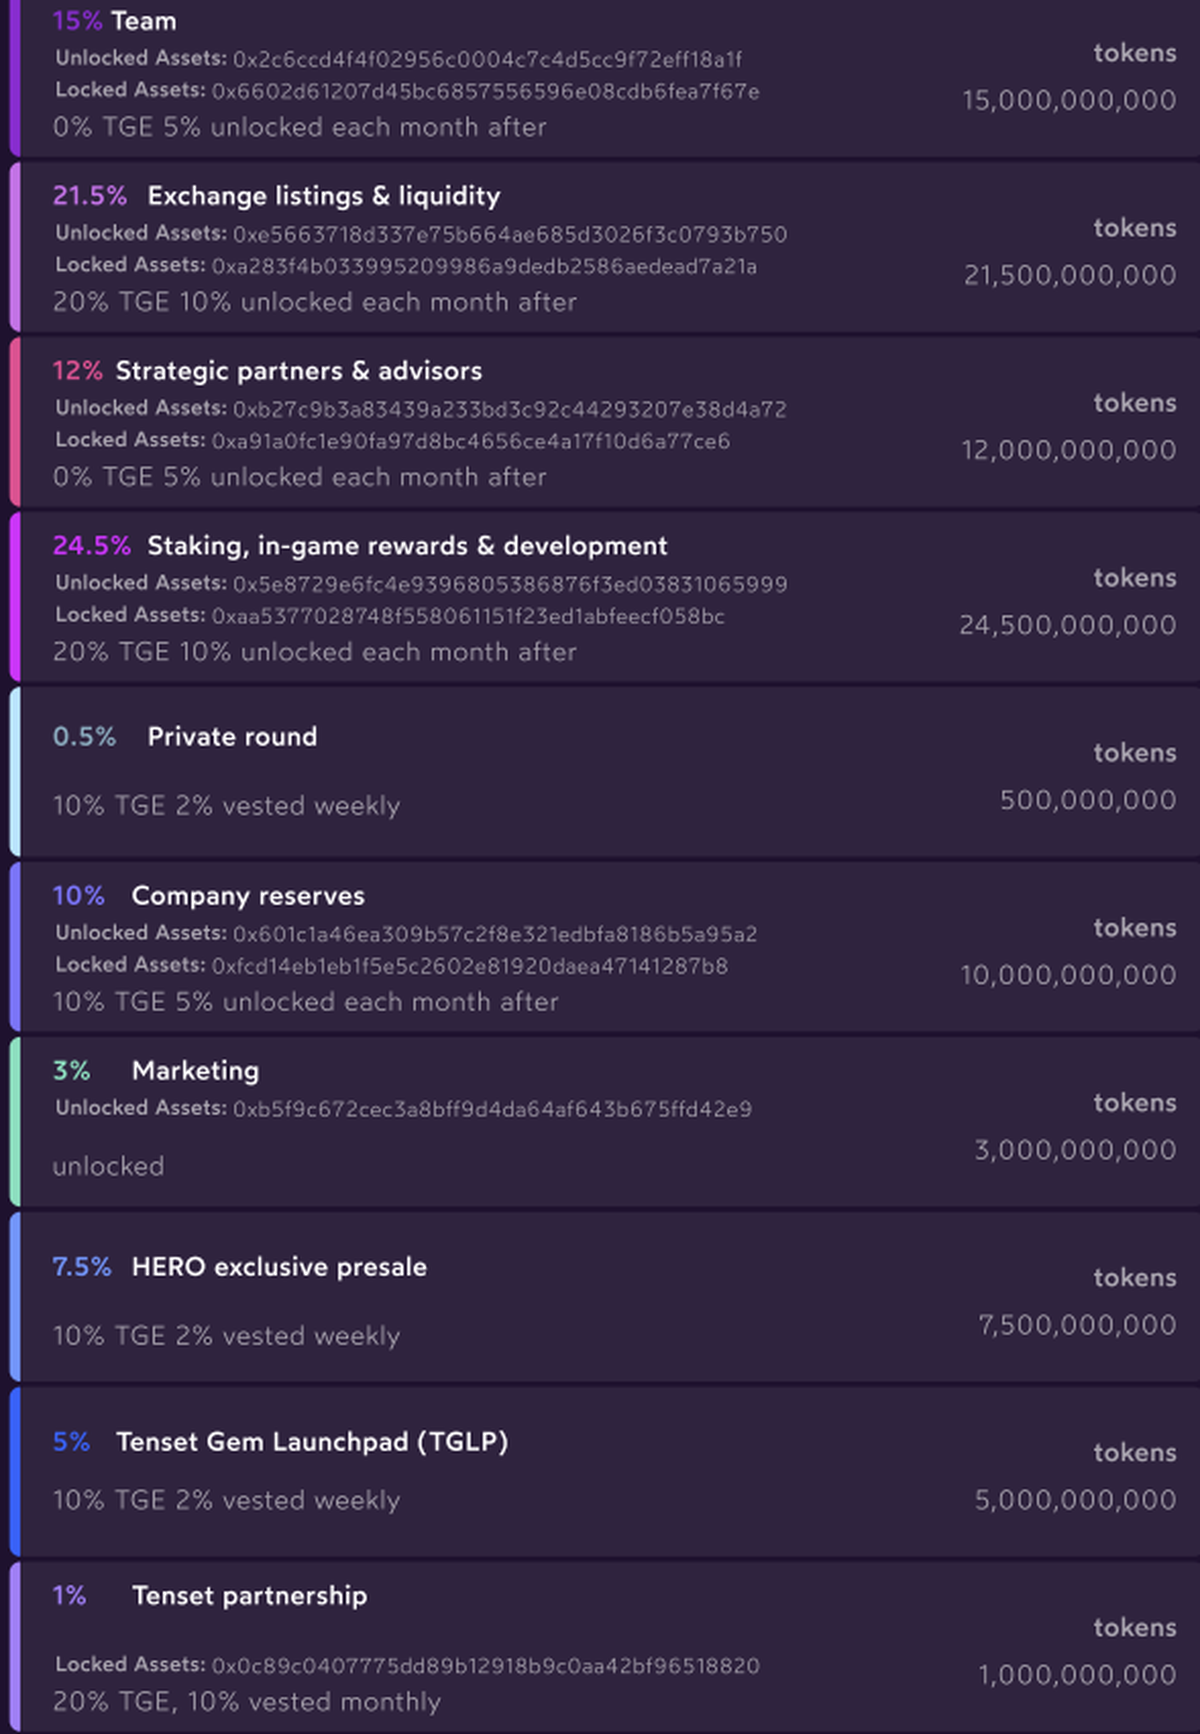Open Strategic partners unlocked assets address
This screenshot has width=1200, height=1734.
(x=509, y=410)
